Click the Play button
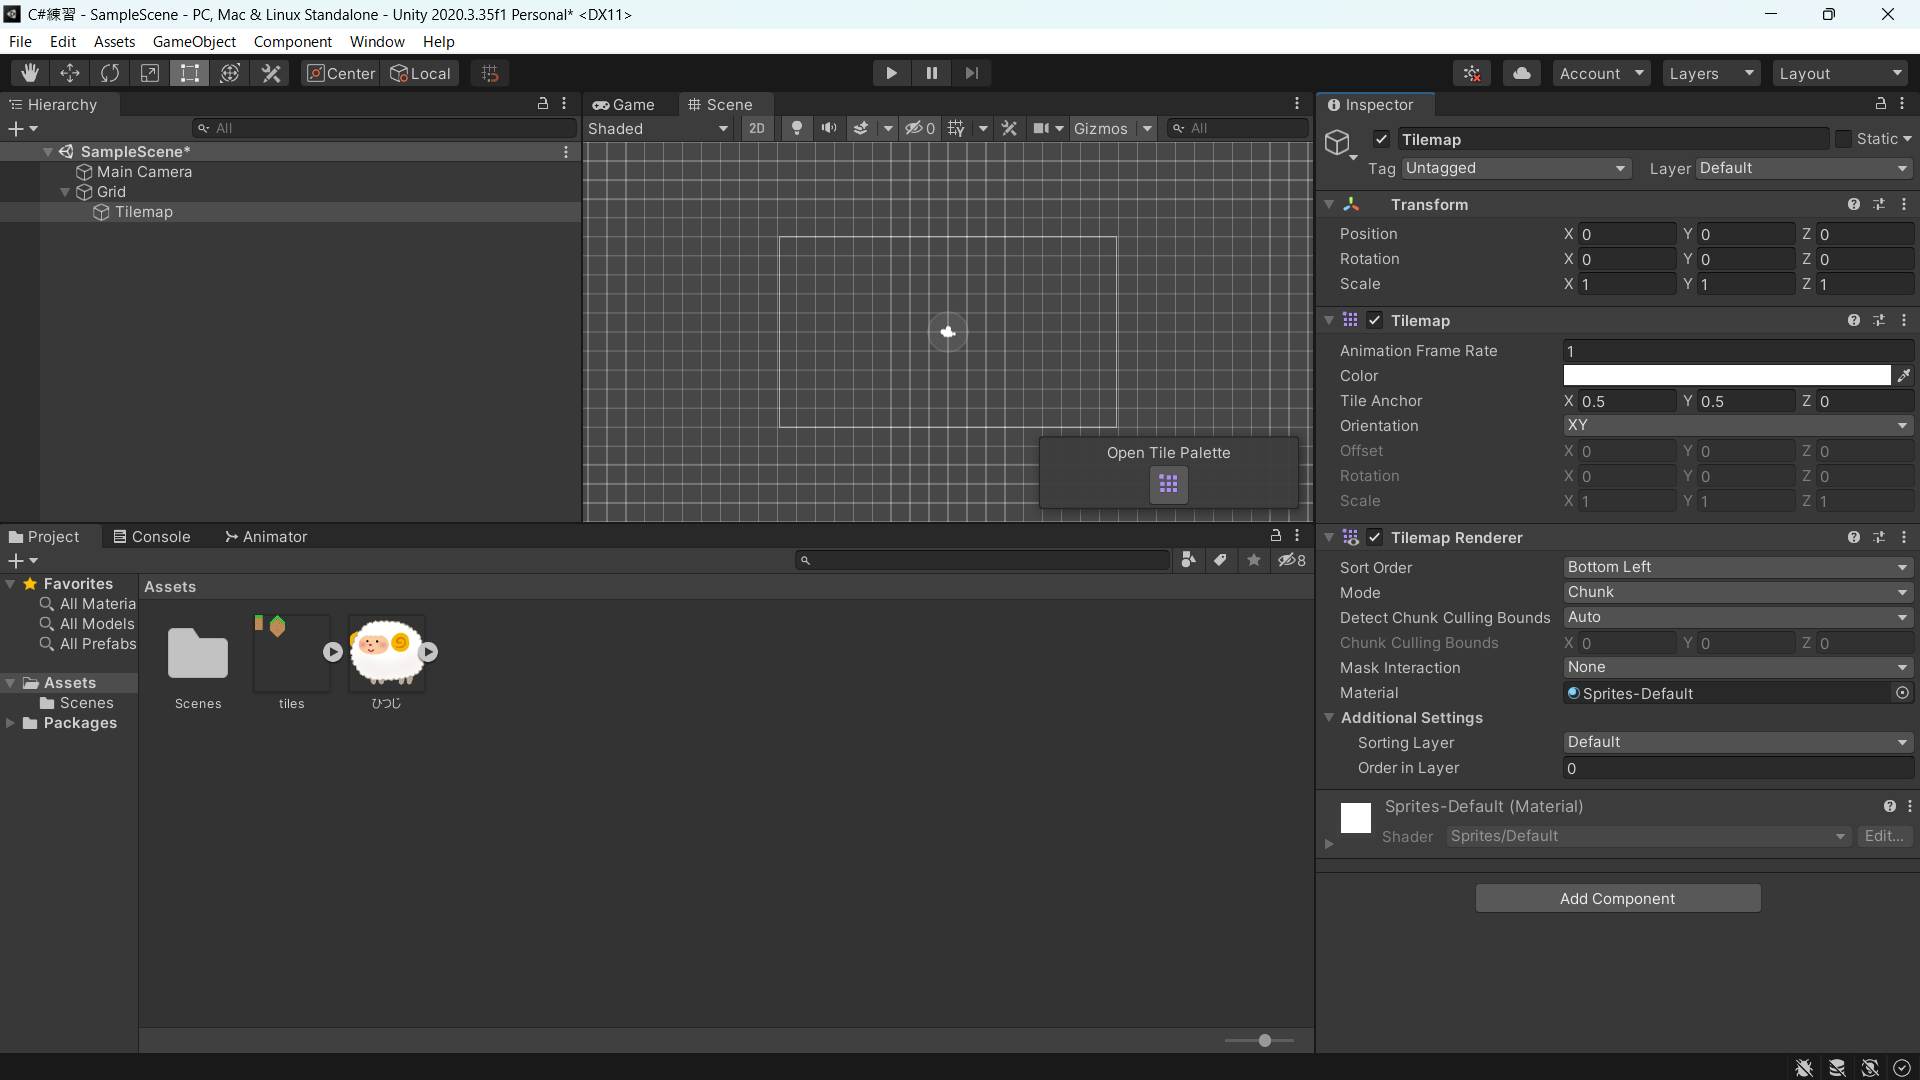Viewport: 1920px width, 1080px height. 891,73
